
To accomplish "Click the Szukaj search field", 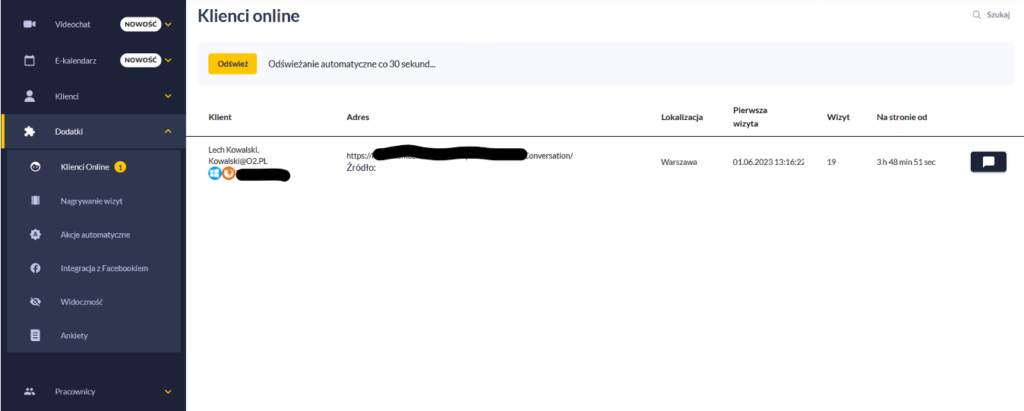I will 991,14.
